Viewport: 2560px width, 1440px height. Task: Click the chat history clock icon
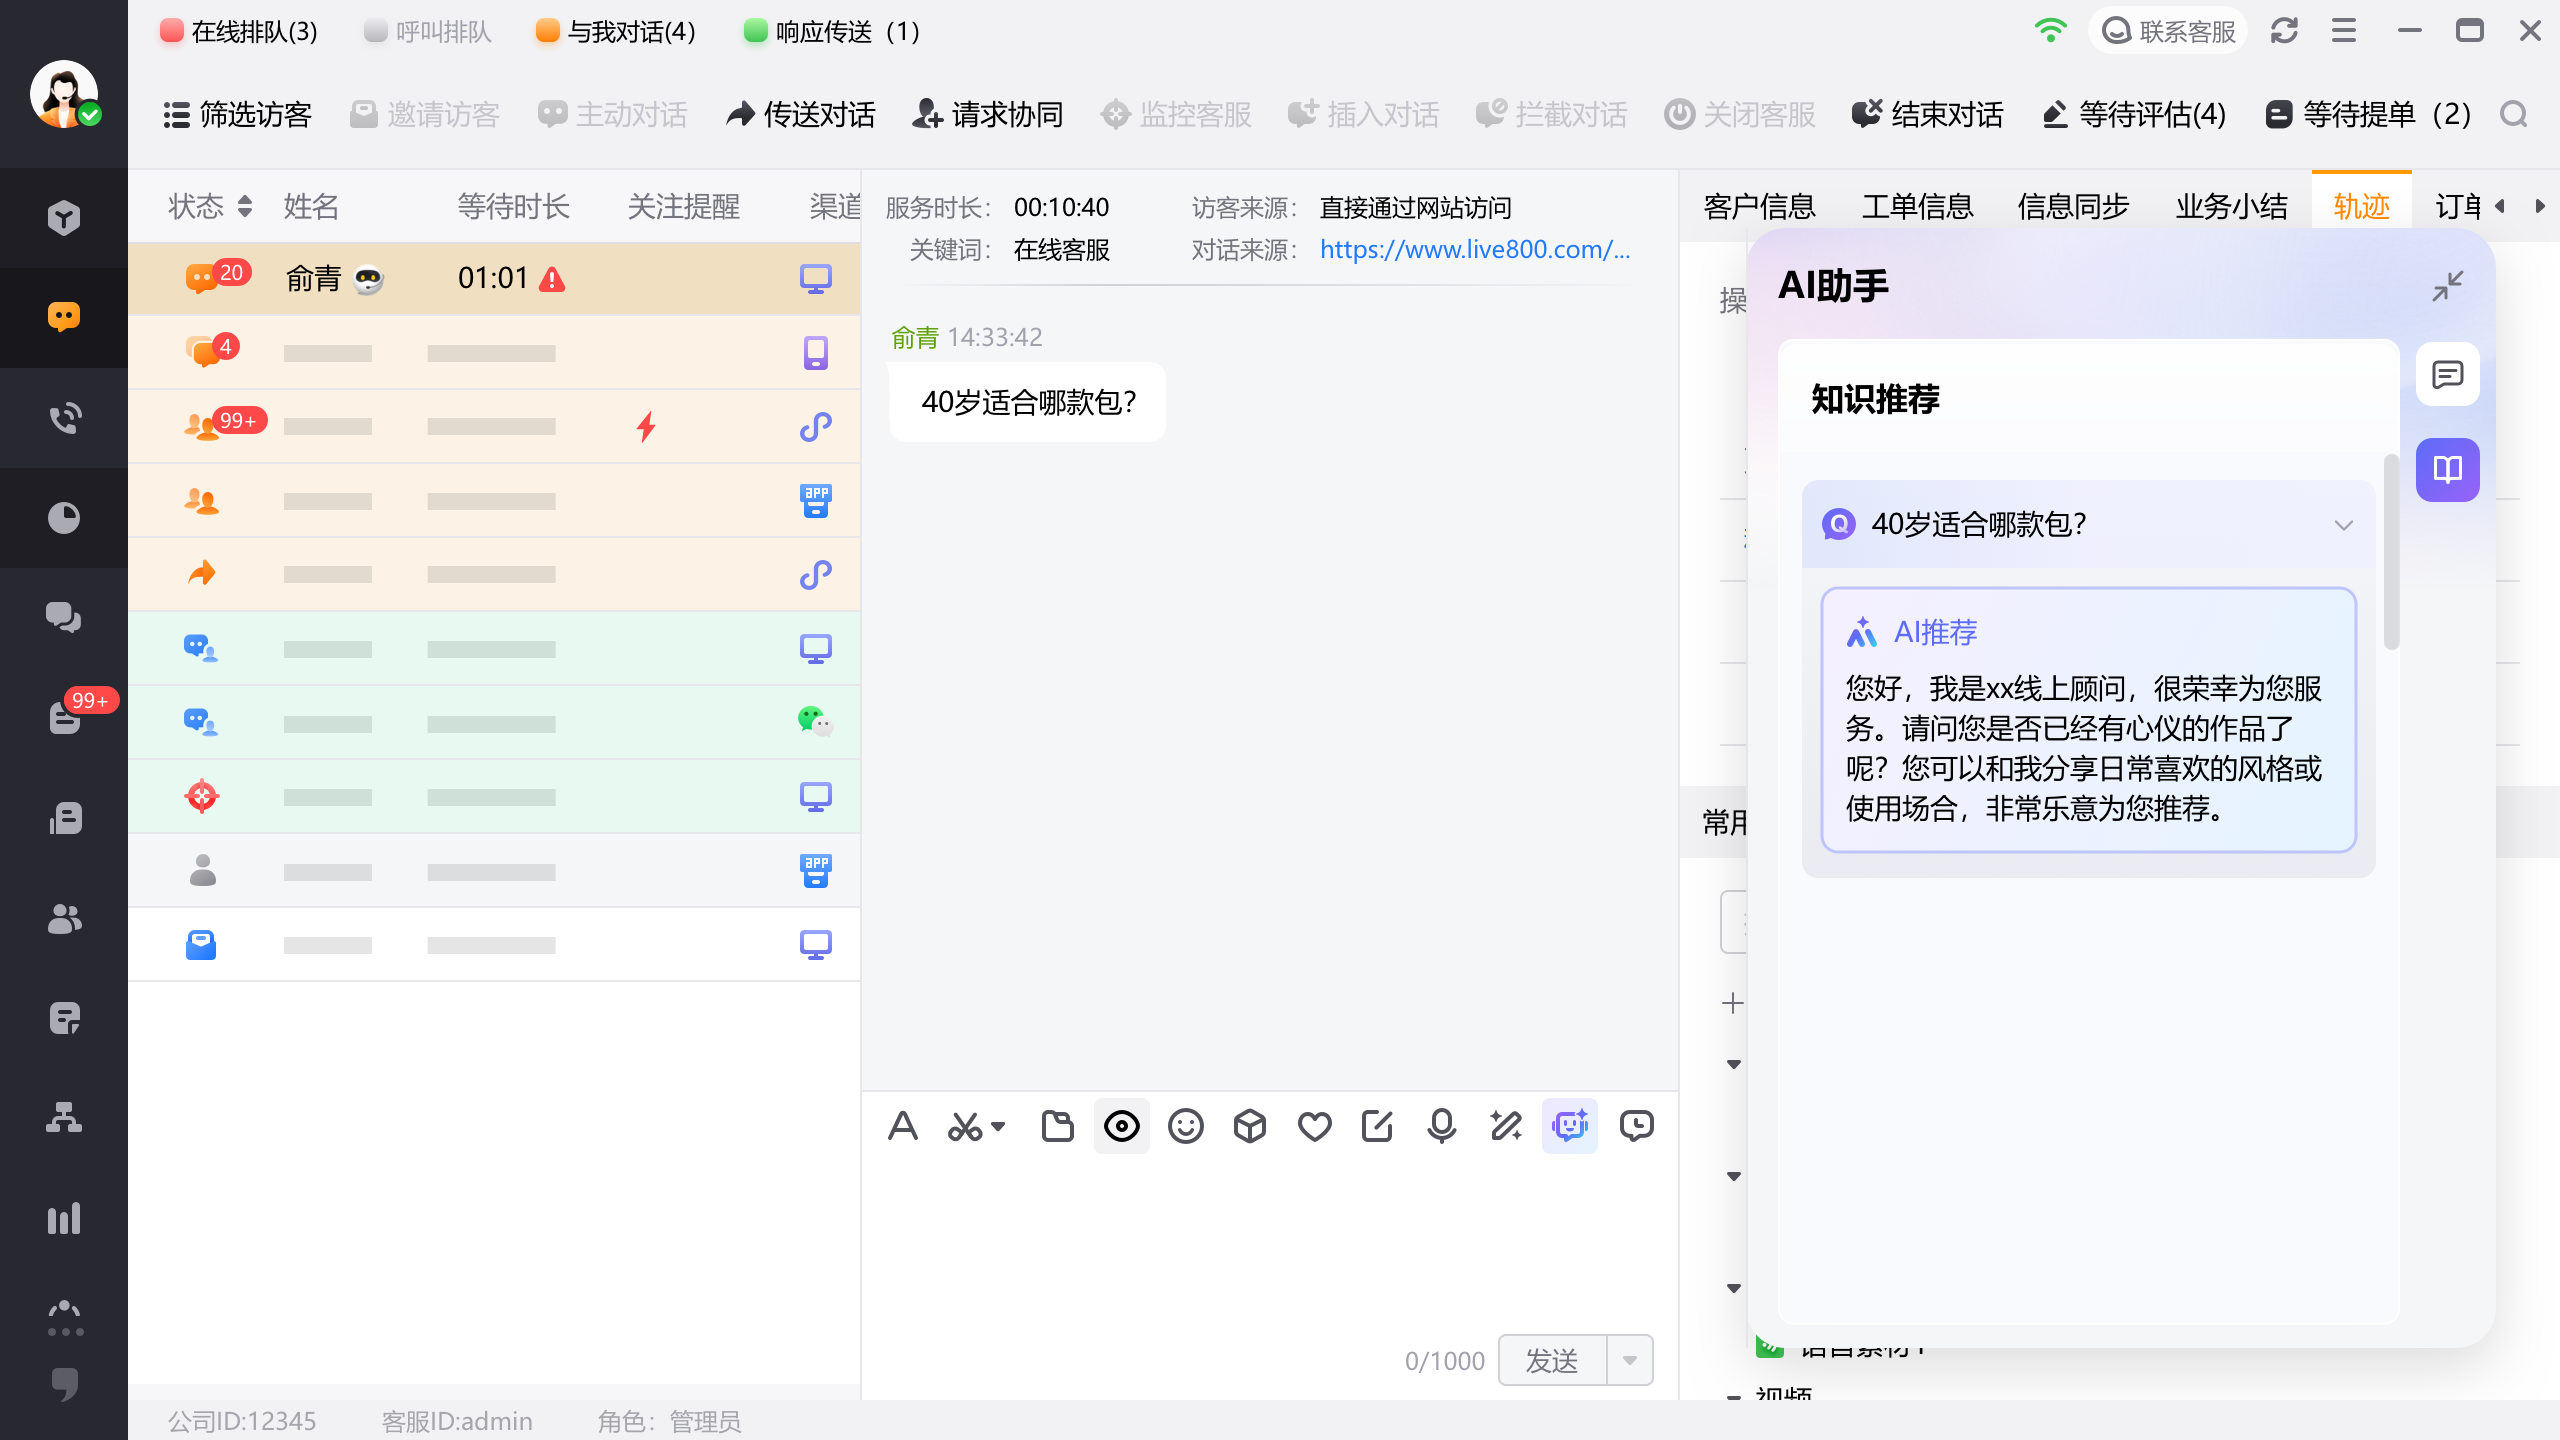click(x=1636, y=1126)
